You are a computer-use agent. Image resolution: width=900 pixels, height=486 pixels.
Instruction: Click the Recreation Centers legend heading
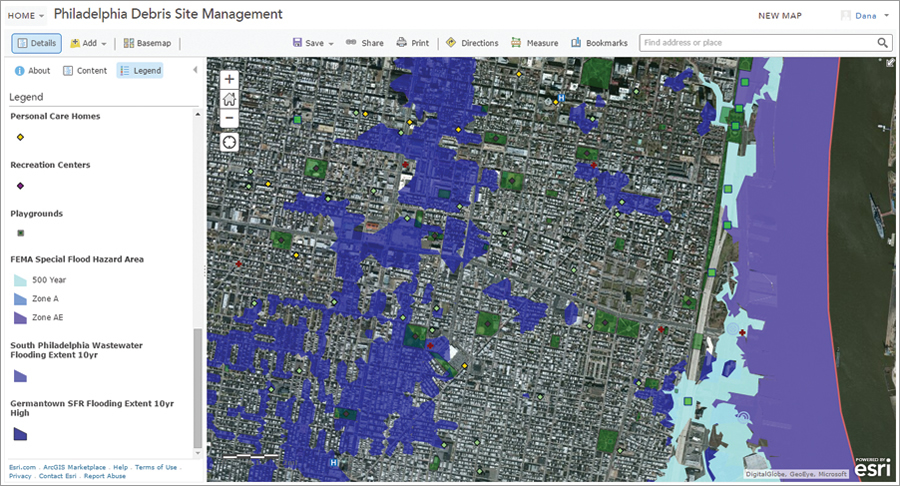[x=51, y=165]
